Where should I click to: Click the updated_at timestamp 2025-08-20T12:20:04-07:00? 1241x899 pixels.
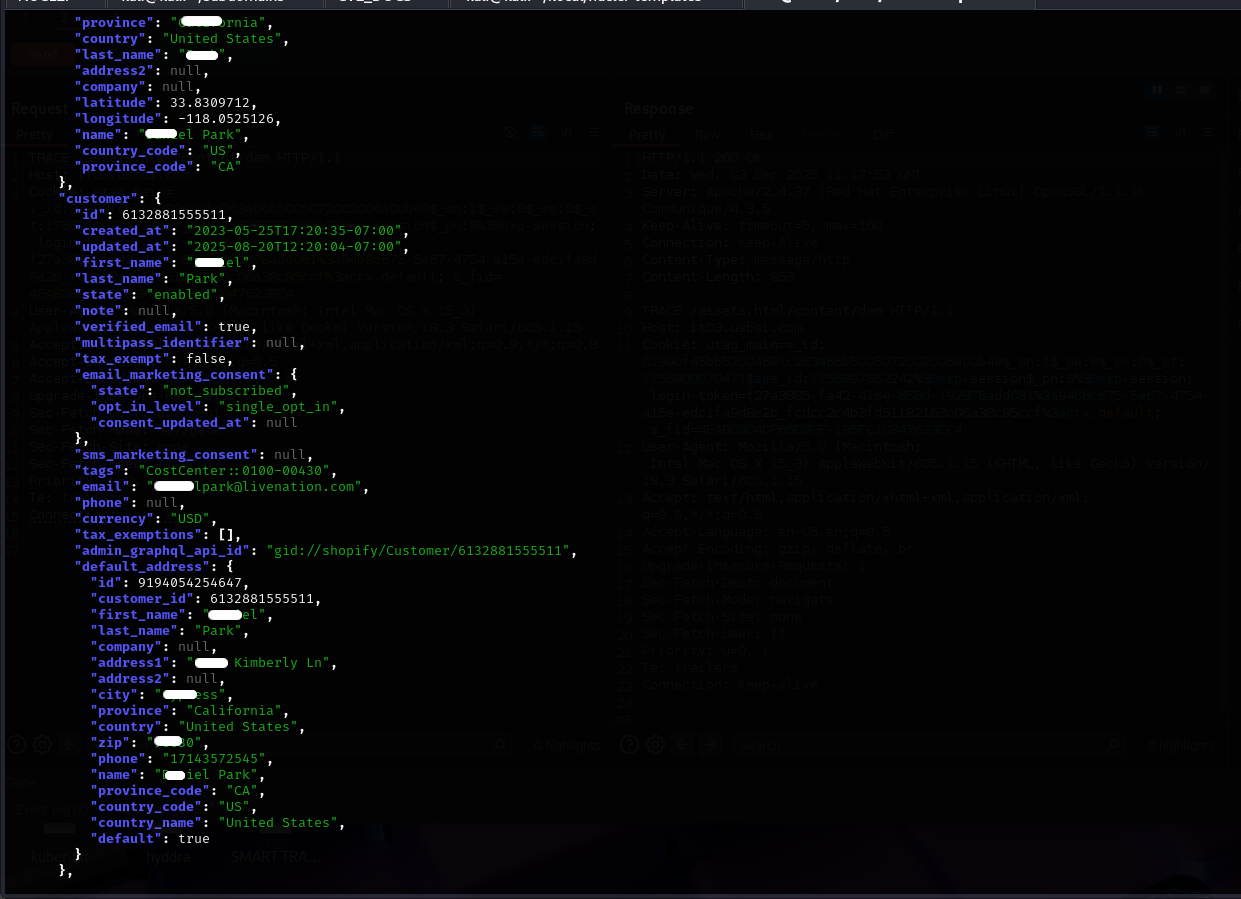coord(294,246)
